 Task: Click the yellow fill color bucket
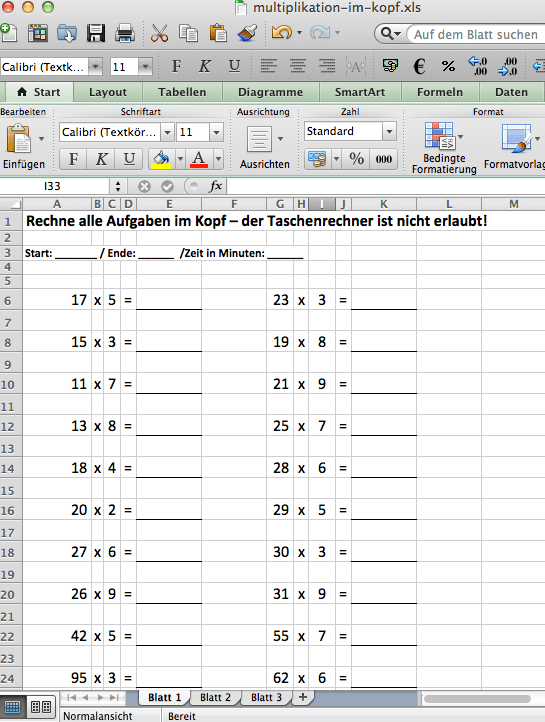(161, 159)
